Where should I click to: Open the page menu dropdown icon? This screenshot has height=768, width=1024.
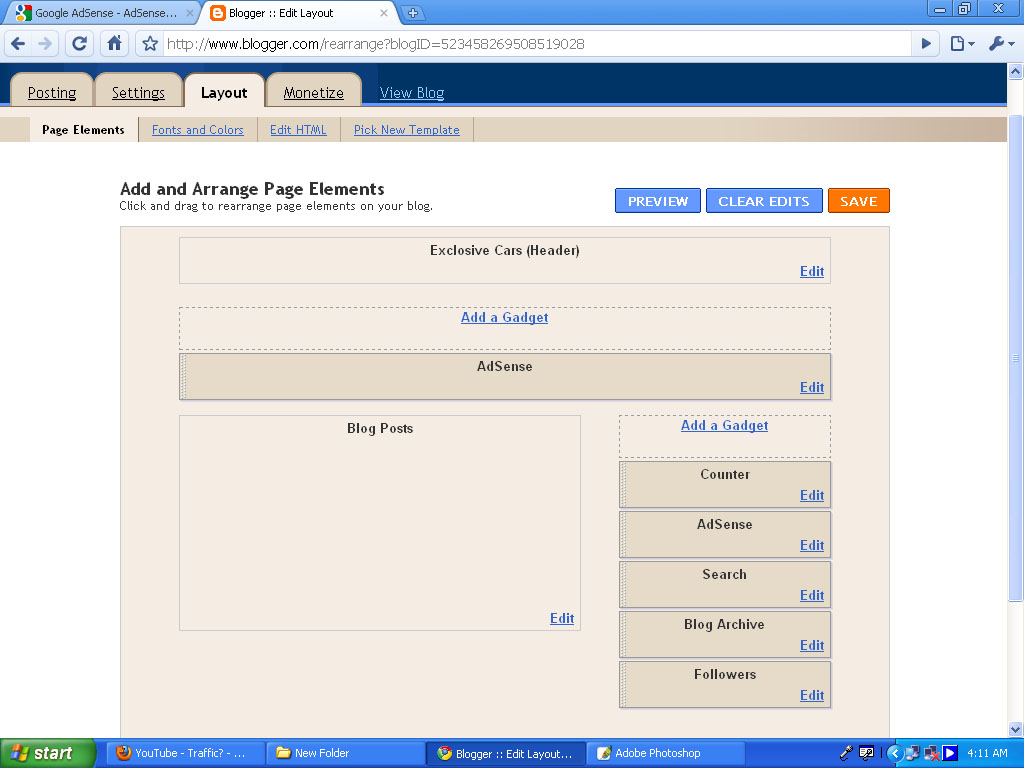pos(962,44)
